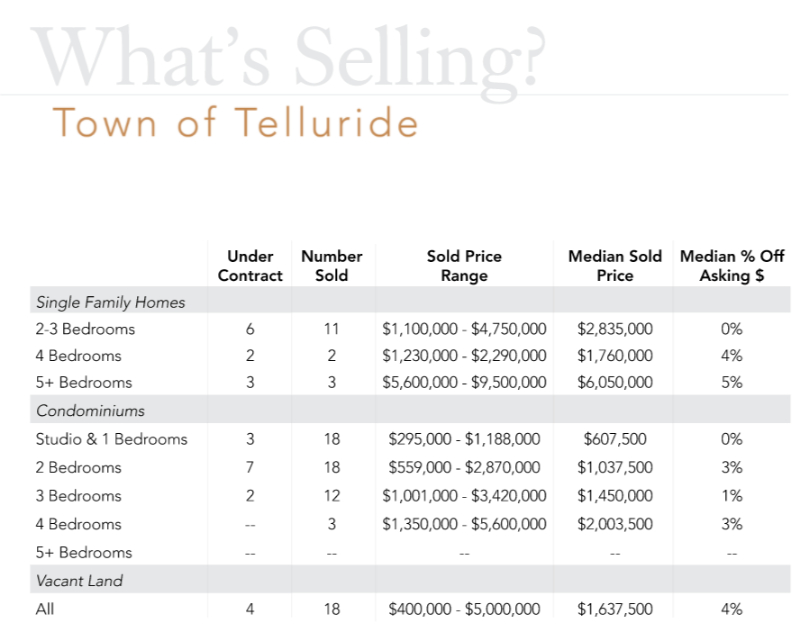Select the $2,003,500 median sold price cell
Viewport: 800px width, 632px height.
coord(615,524)
